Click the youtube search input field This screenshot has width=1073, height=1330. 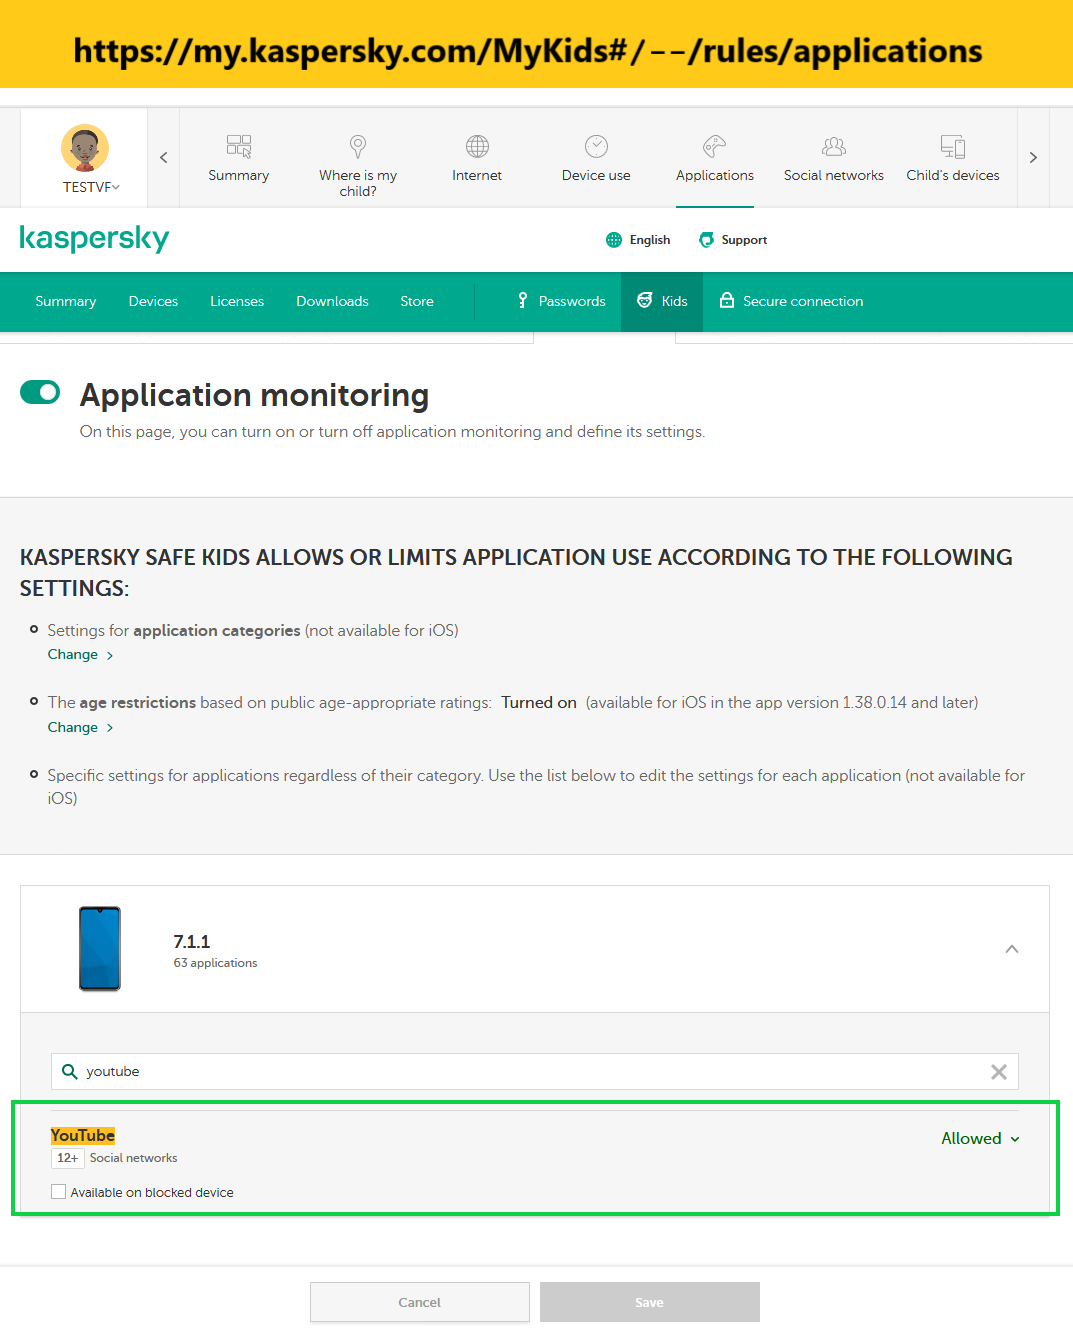coord(530,1072)
